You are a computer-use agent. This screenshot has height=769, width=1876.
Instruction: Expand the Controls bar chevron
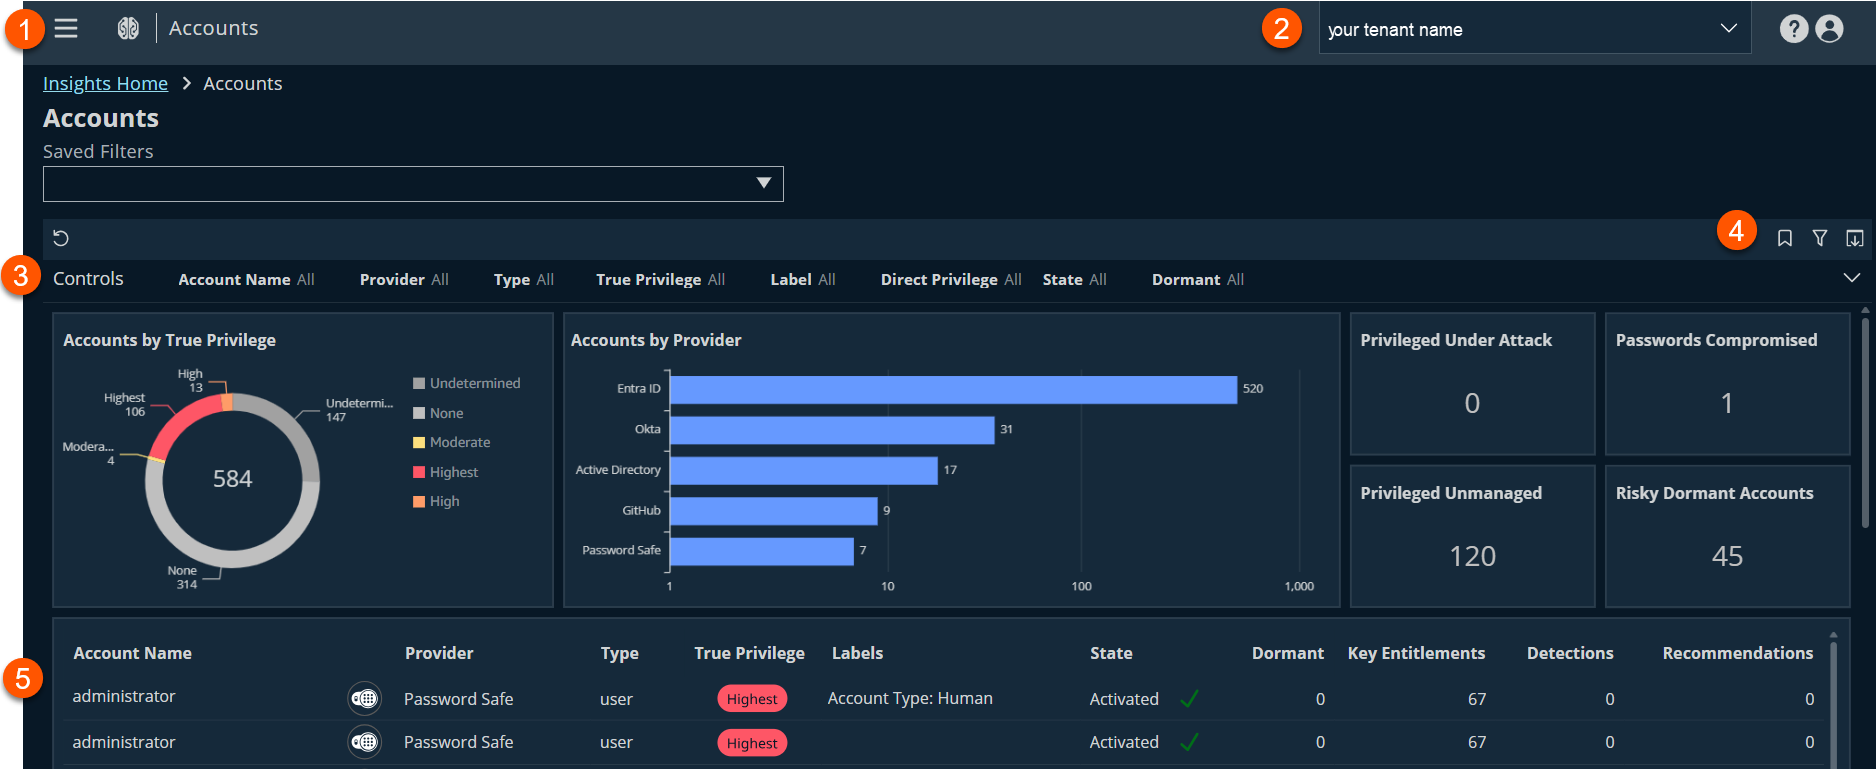pyautogui.click(x=1852, y=278)
